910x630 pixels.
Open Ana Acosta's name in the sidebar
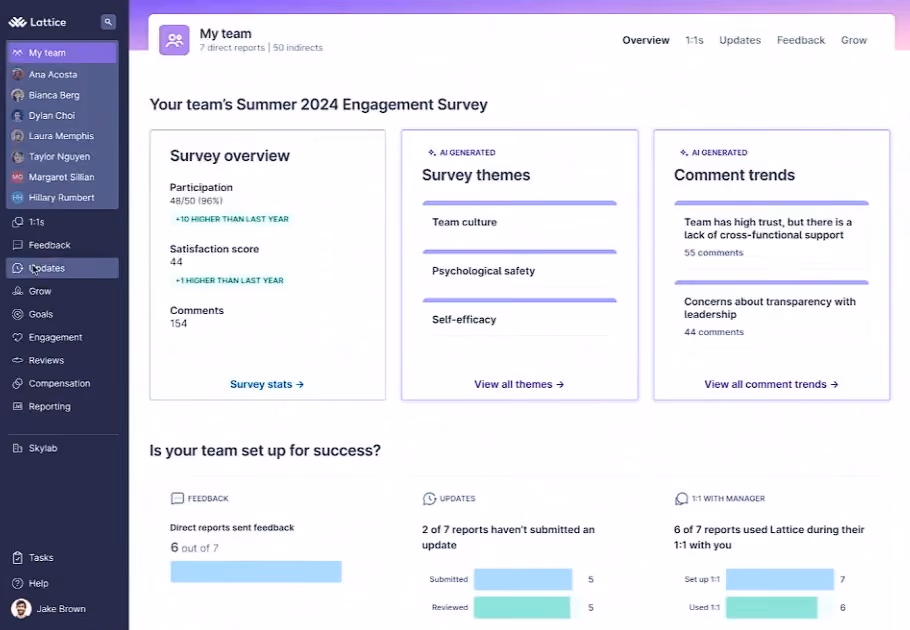(x=53, y=74)
